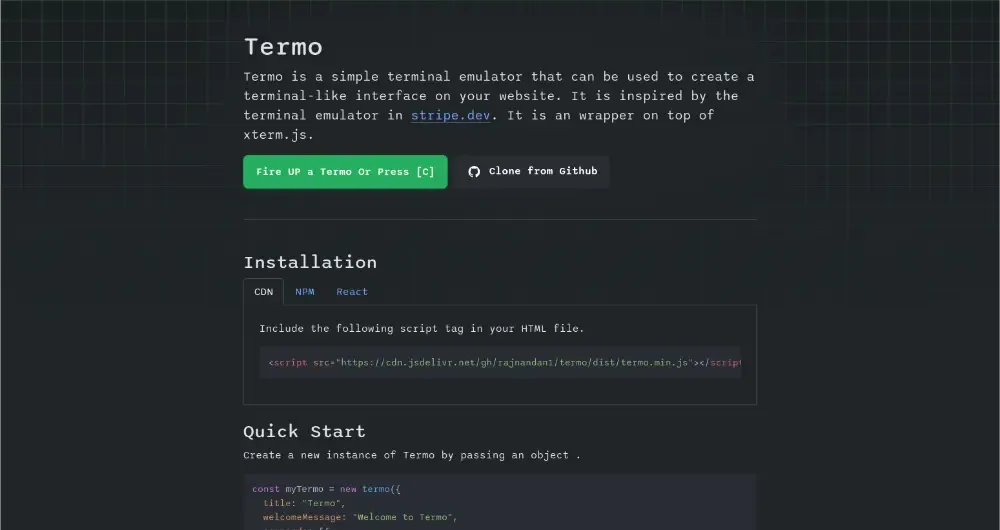
Task: Click the 'const myTermo = new termo' code line
Action: coord(326,489)
